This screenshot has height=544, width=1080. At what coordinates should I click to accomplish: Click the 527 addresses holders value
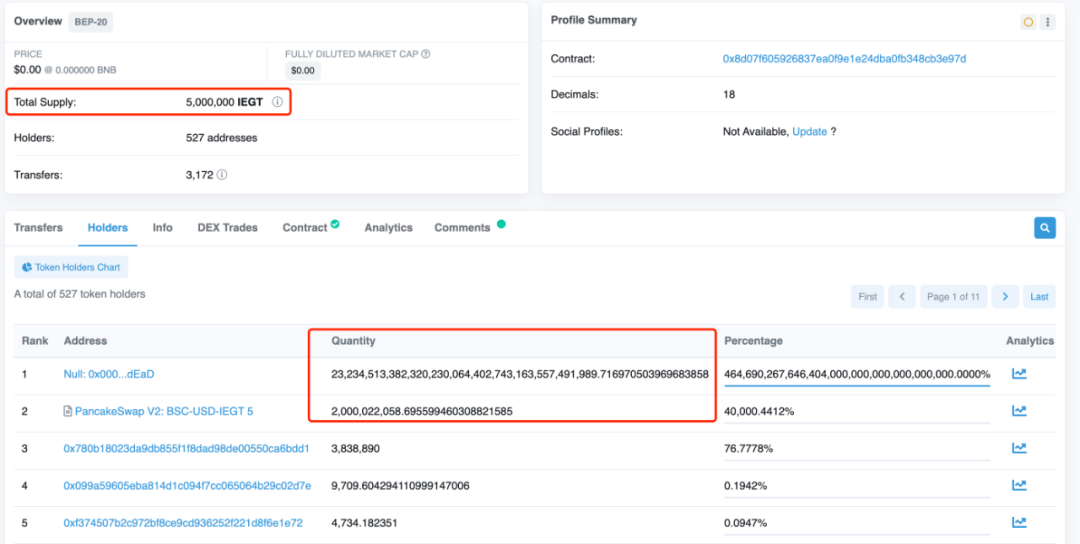222,138
